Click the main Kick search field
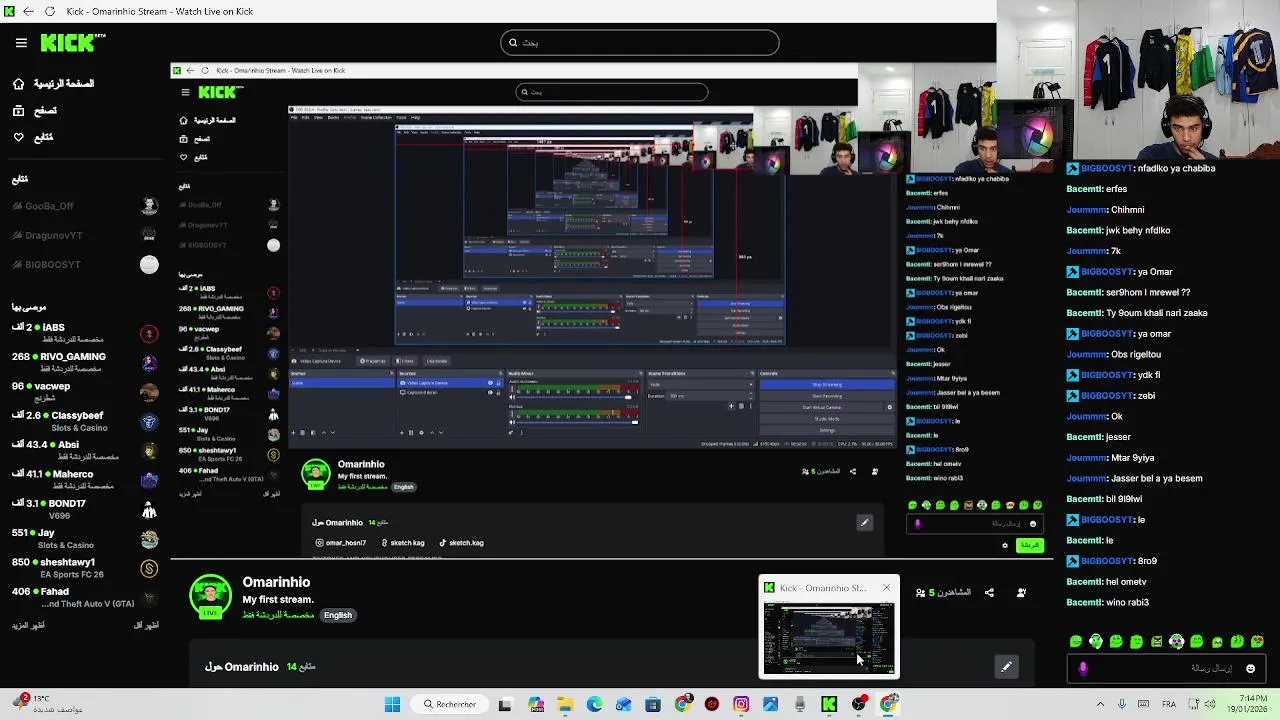This screenshot has height=720, width=1280. click(640, 42)
